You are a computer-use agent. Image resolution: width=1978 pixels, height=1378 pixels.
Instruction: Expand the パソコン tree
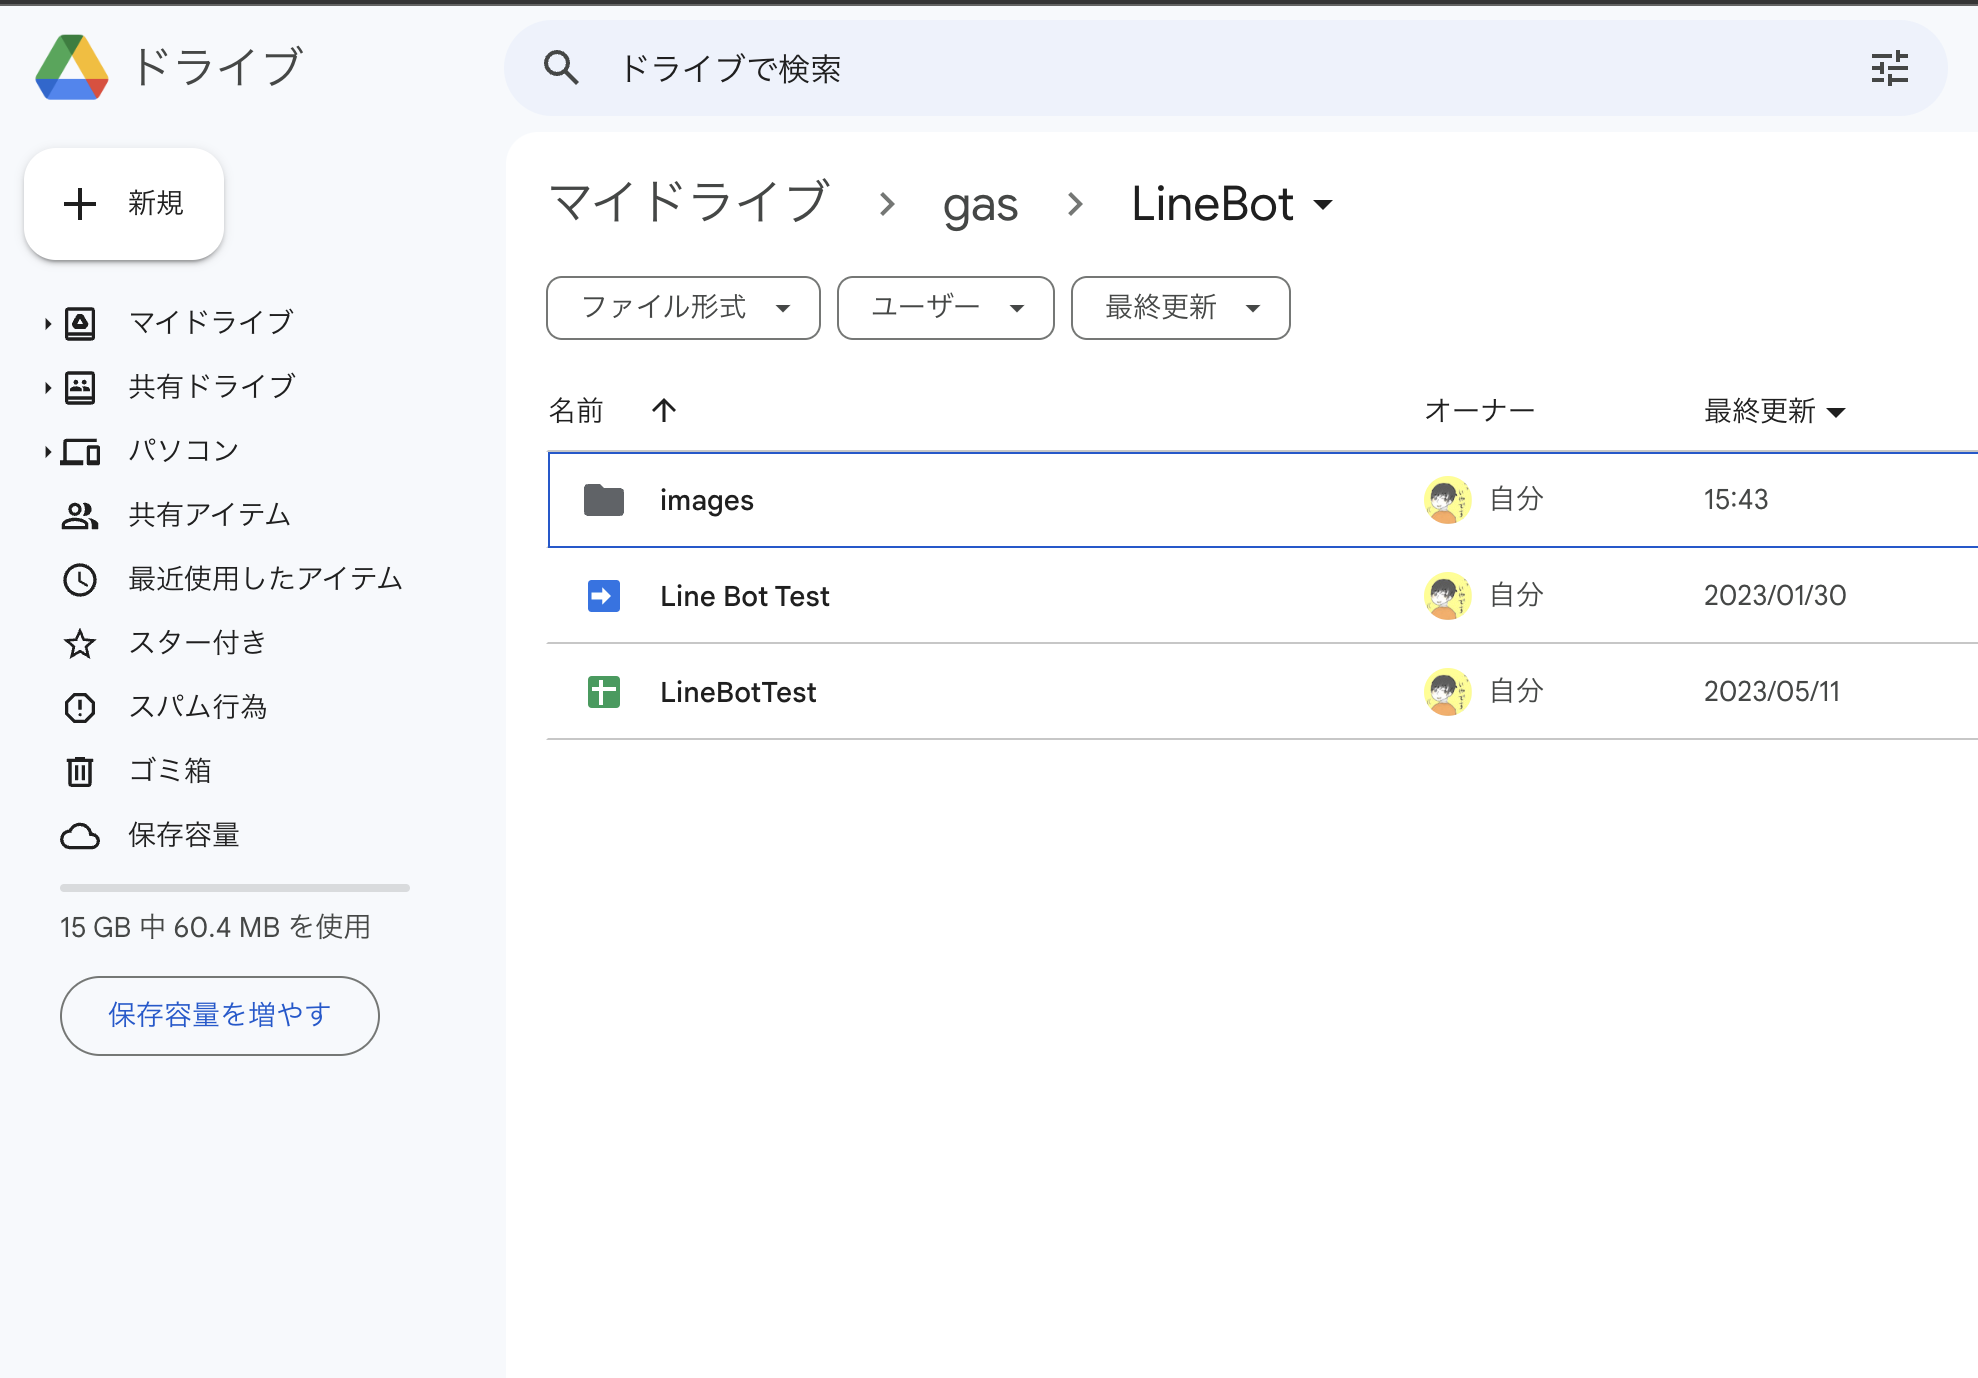[47, 452]
